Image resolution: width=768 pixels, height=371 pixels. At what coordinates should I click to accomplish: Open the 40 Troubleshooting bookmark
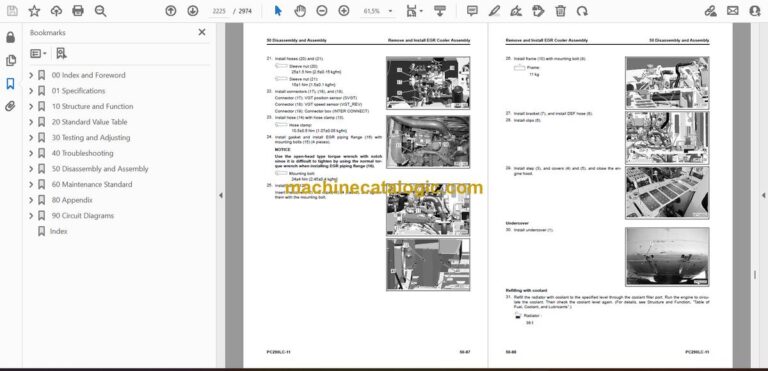pyautogui.click(x=82, y=153)
